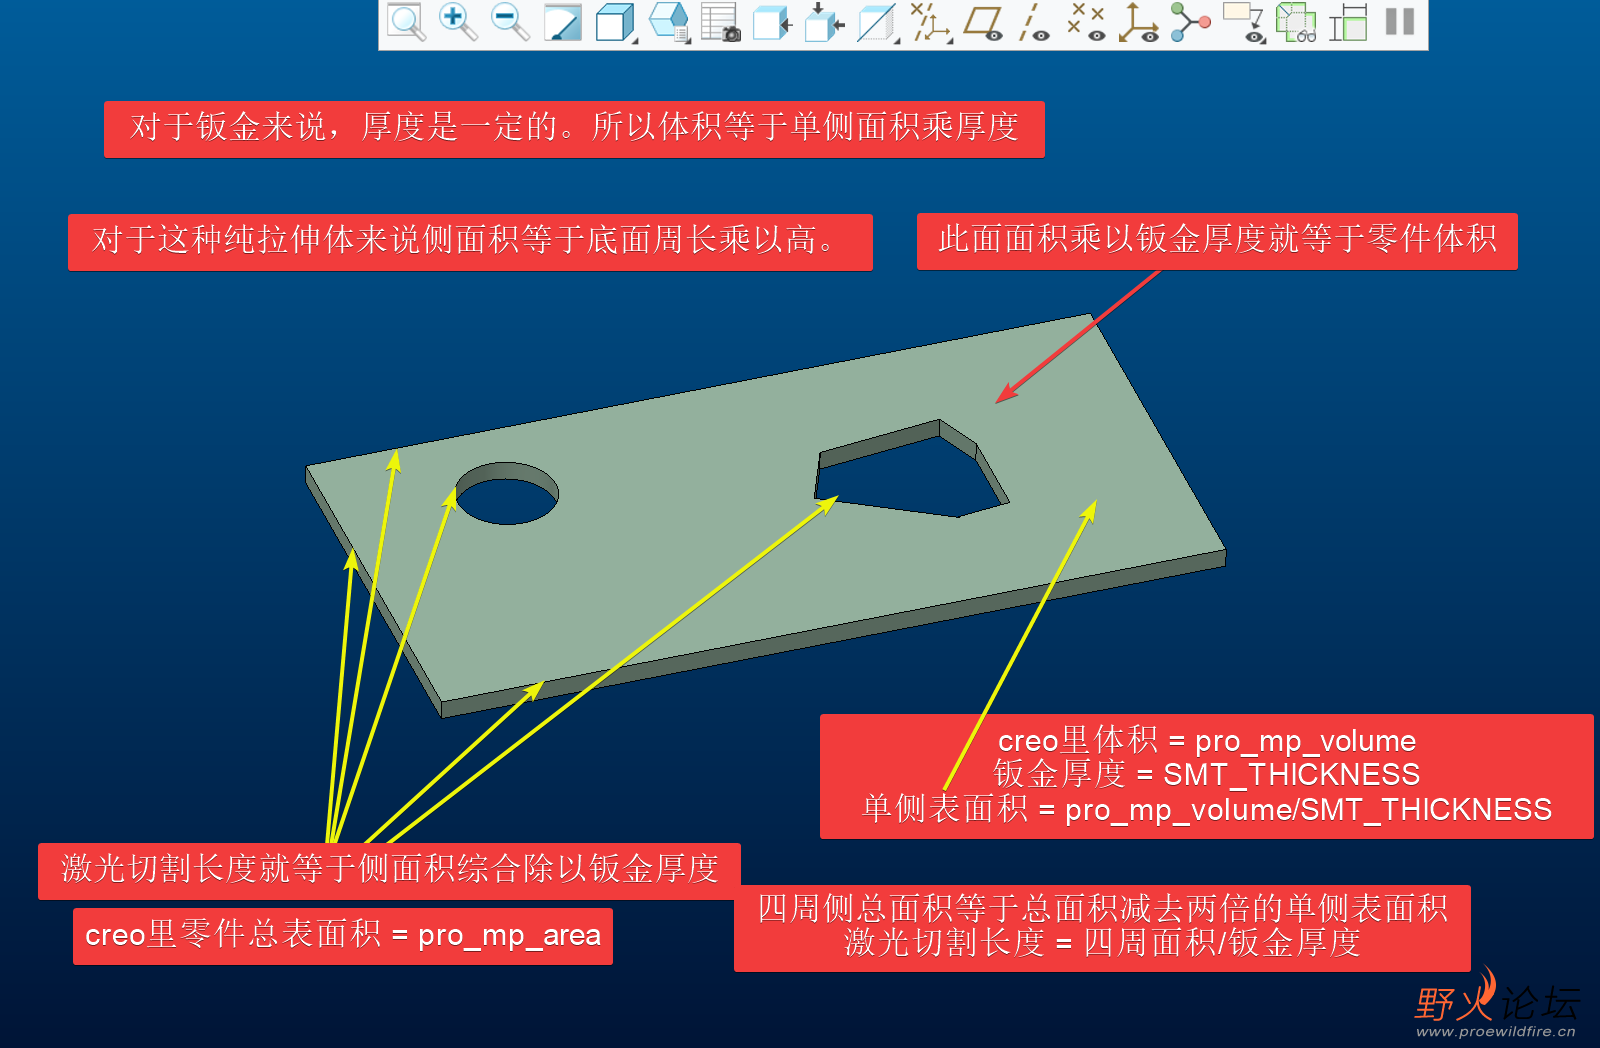
Task: Click the Refit magnifier icon
Action: tap(406, 21)
